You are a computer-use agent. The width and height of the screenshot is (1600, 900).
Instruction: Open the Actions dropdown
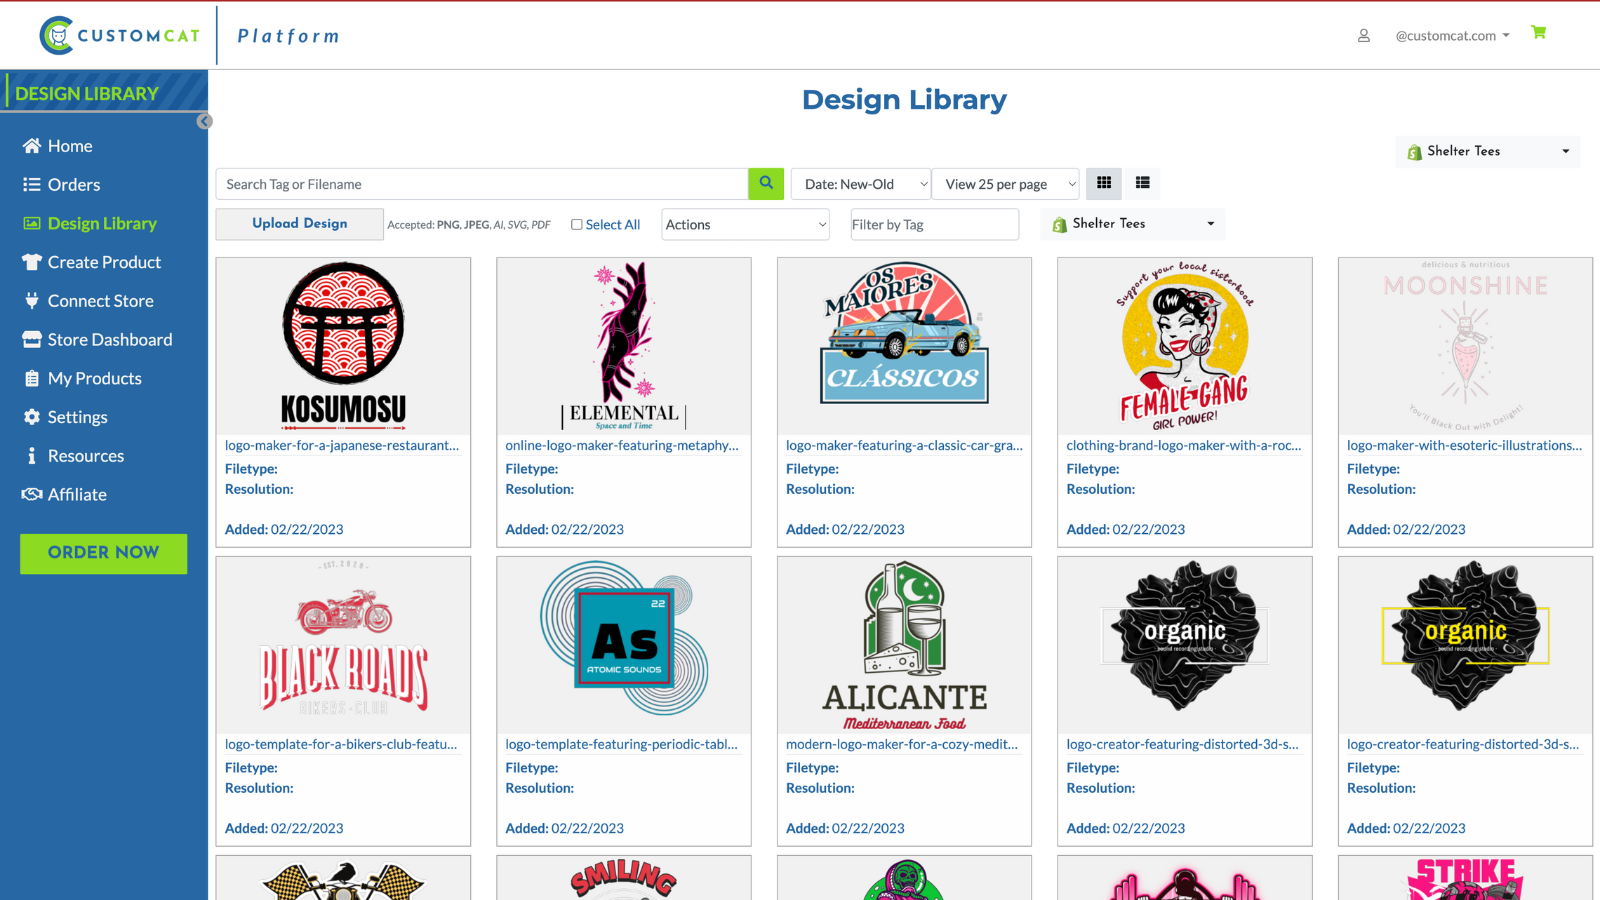(x=744, y=224)
